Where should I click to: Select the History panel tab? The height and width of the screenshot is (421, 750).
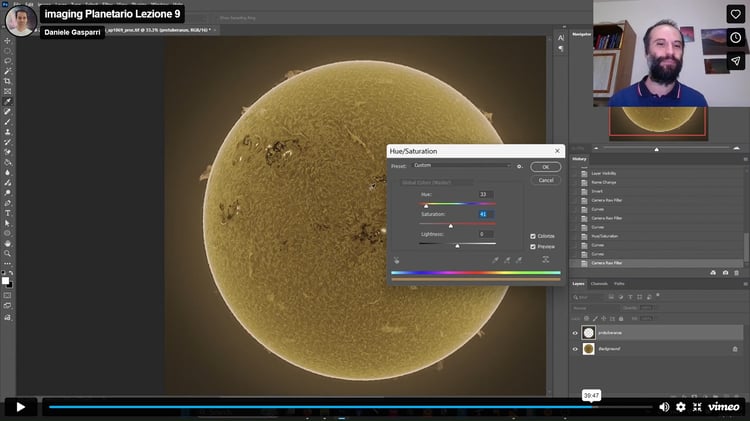coord(579,159)
